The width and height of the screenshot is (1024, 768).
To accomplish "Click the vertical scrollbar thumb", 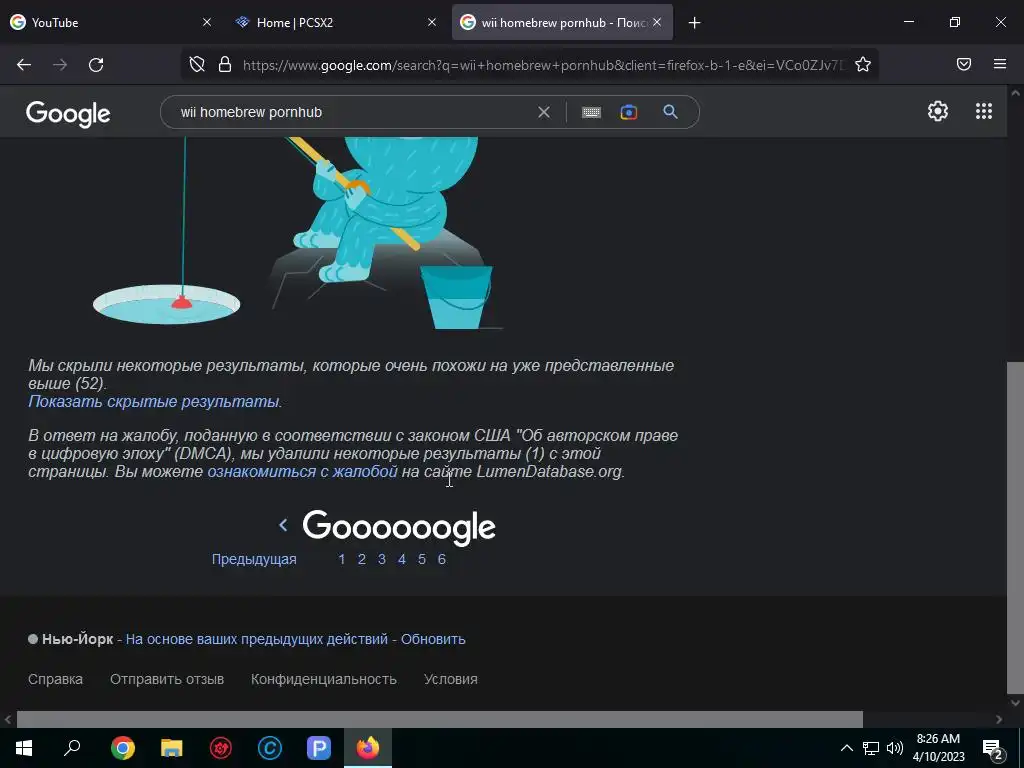I will point(1016,528).
